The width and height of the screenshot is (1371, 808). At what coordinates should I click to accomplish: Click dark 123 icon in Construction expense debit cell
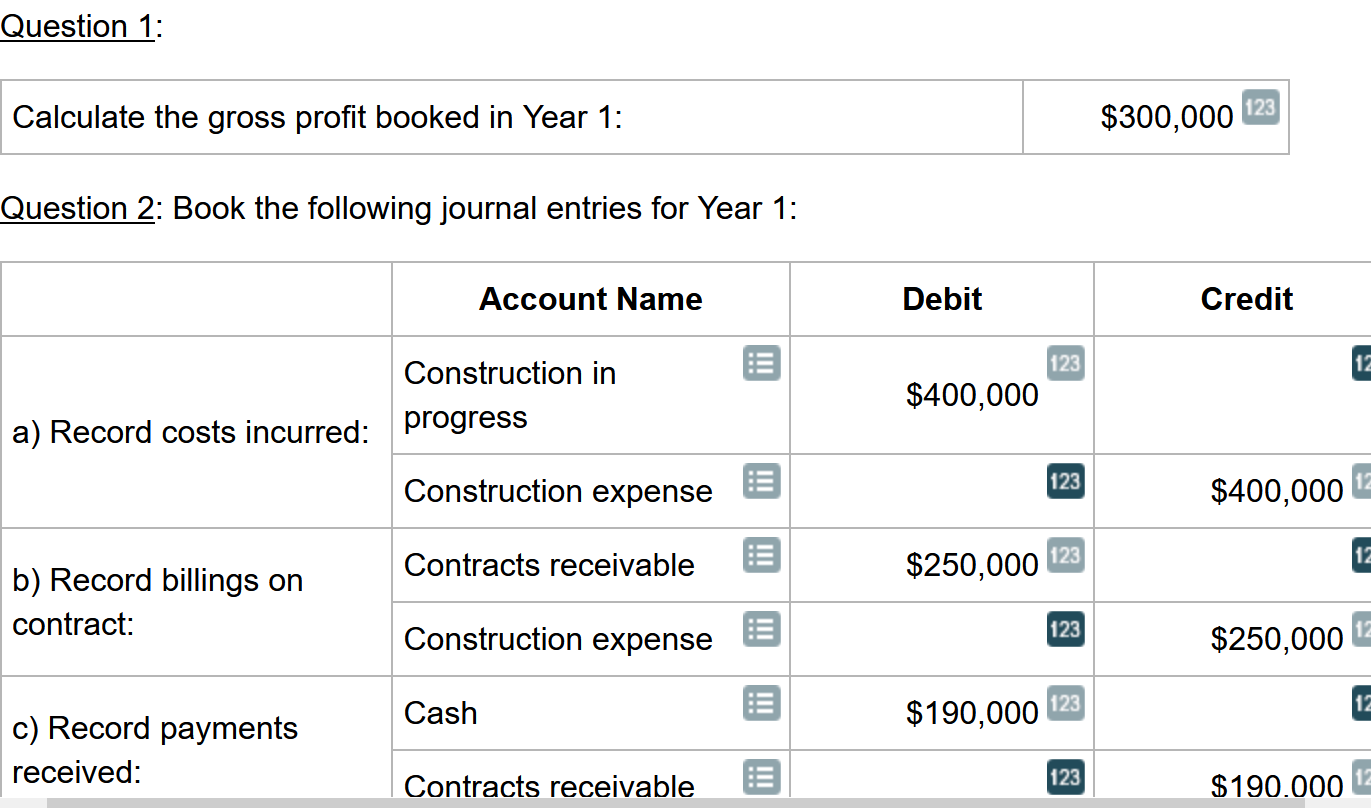[x=1065, y=481]
